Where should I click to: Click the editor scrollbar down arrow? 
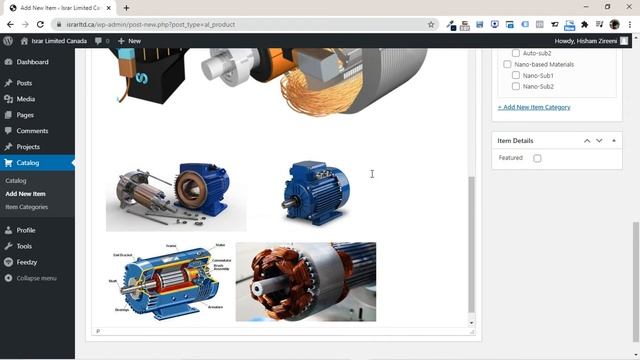pos(471,323)
